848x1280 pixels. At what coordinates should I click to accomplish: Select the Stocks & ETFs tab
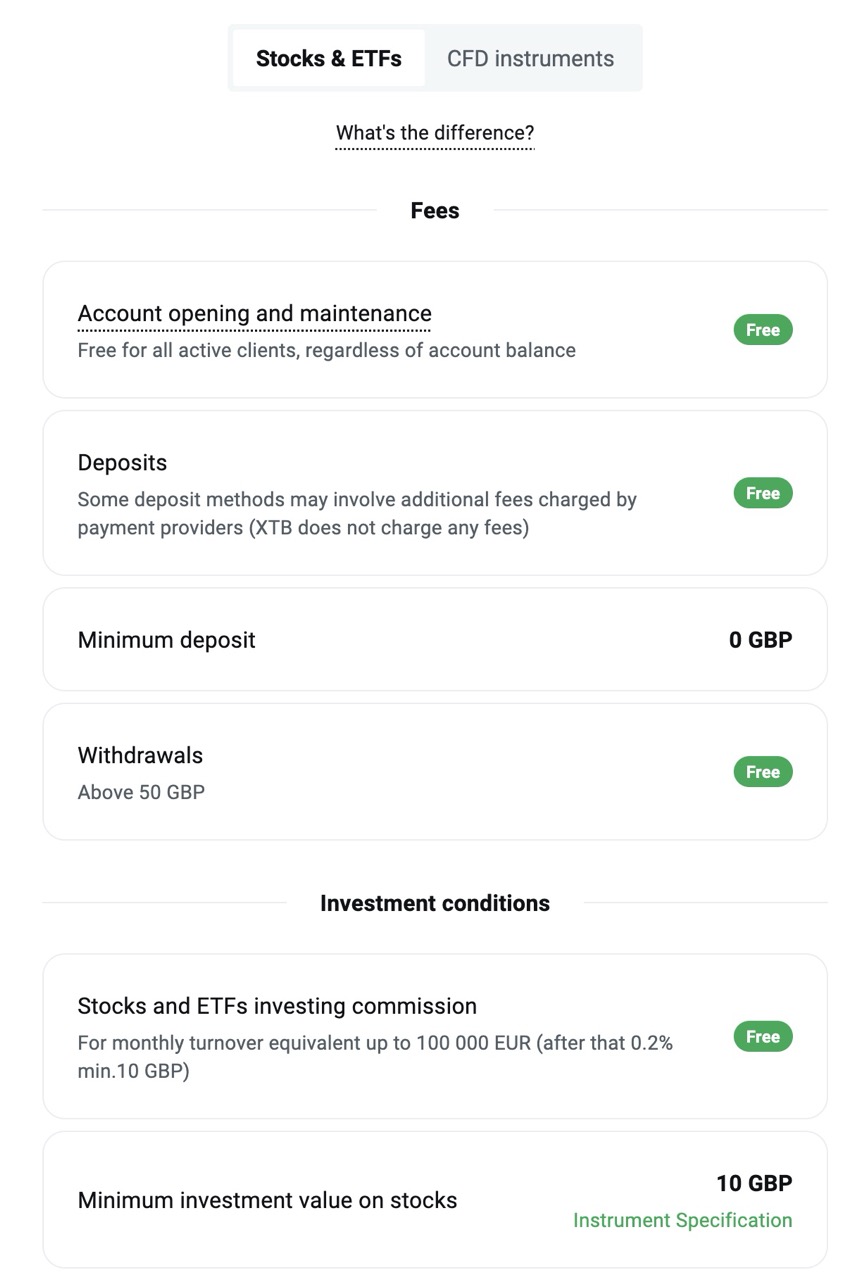pyautogui.click(x=329, y=58)
